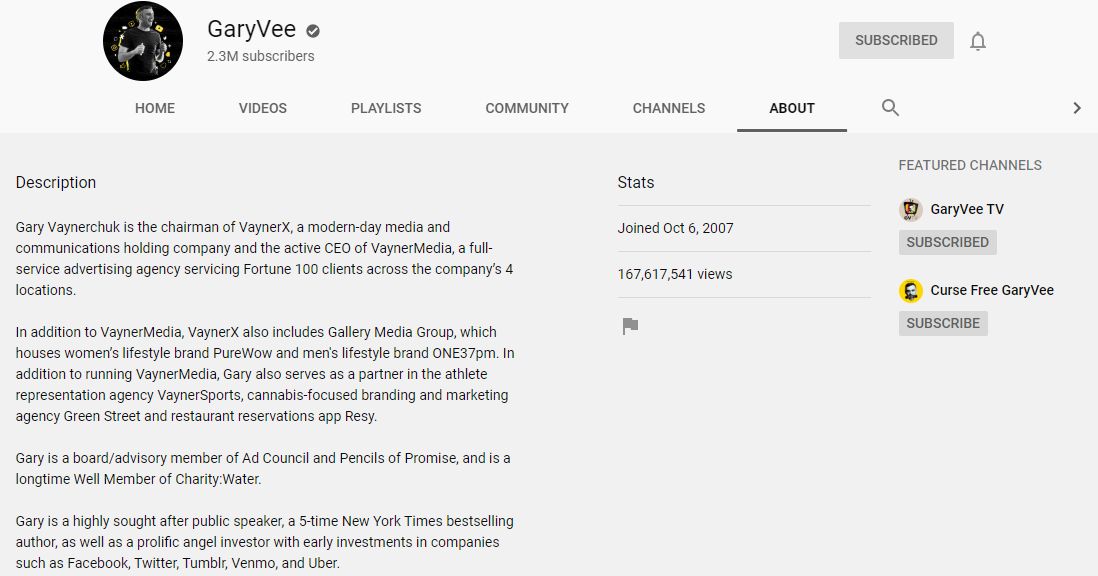
Task: Click the 167,617,541 views stat
Action: tap(674, 274)
